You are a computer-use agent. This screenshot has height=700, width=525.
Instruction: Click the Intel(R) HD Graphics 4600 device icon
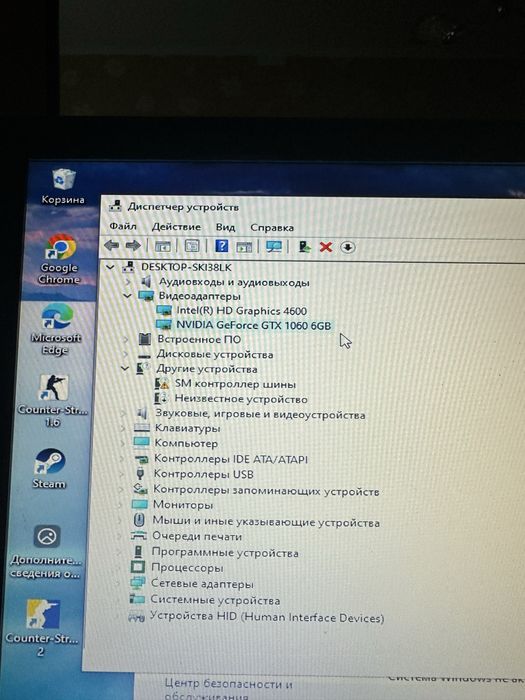164,310
